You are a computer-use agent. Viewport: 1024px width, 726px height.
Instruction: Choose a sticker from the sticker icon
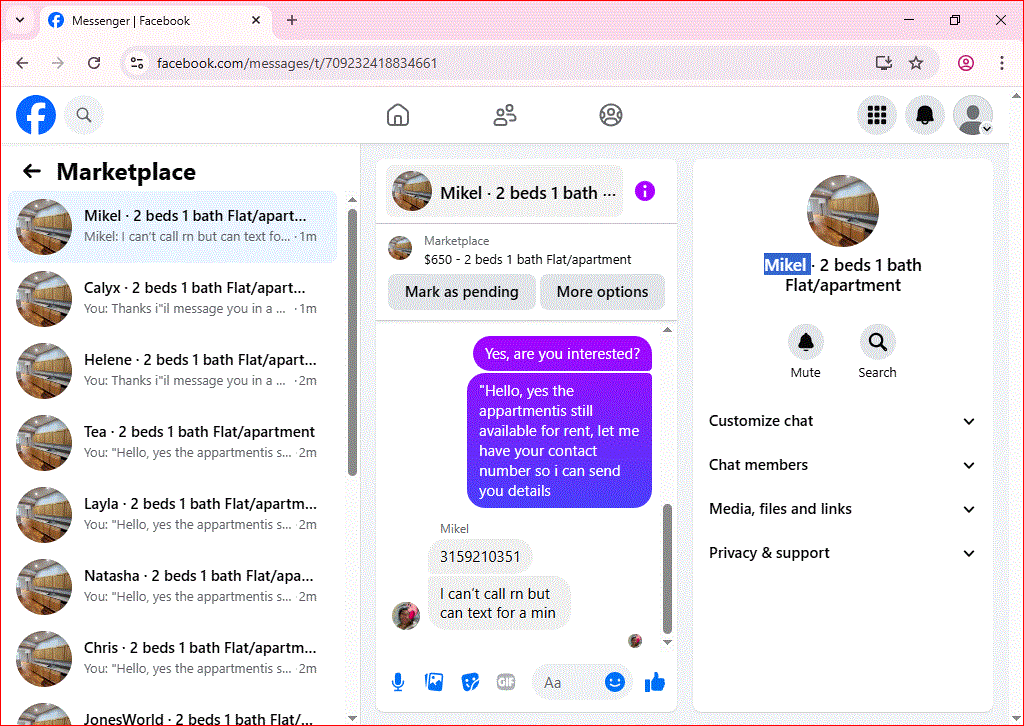pos(470,682)
